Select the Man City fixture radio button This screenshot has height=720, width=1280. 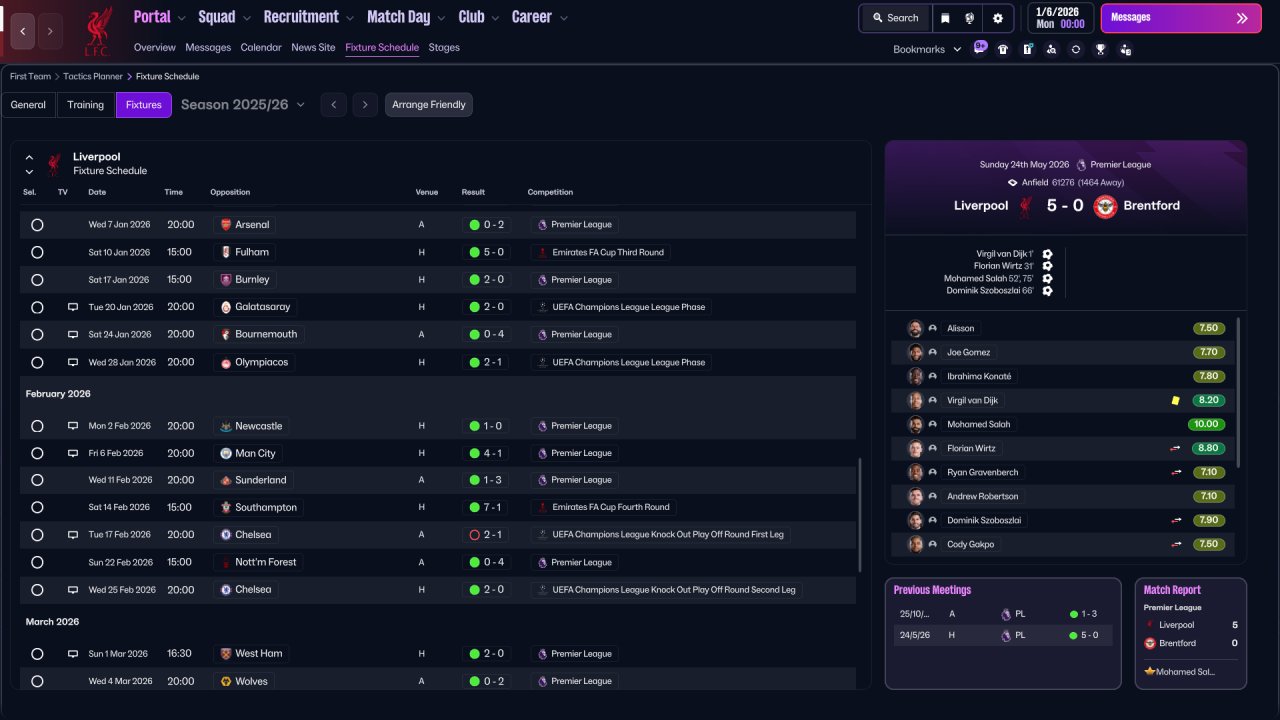tap(37, 453)
